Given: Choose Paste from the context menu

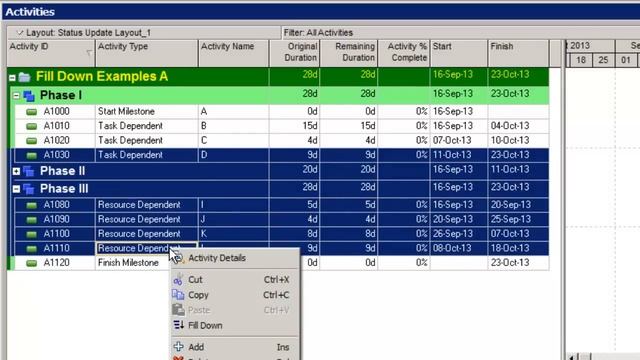Looking at the screenshot, I should coord(235,310).
